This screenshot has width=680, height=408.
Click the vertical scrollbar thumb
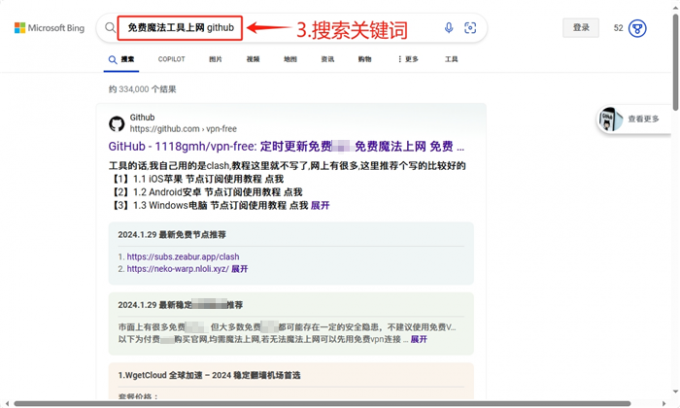[x=675, y=62]
